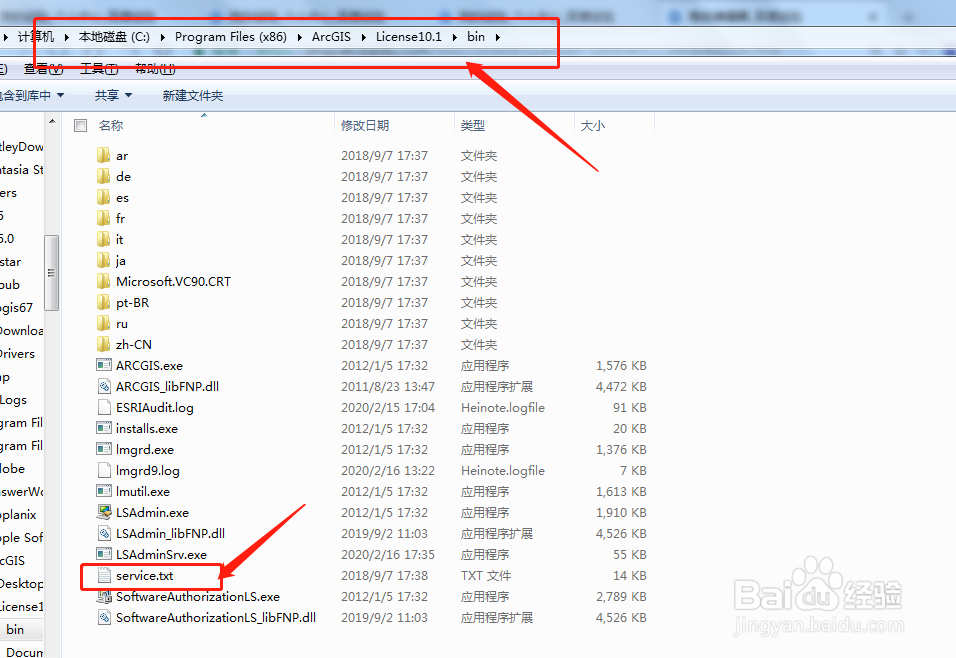The image size is (956, 658).
Task: Click the de folder icon
Action: 104,176
